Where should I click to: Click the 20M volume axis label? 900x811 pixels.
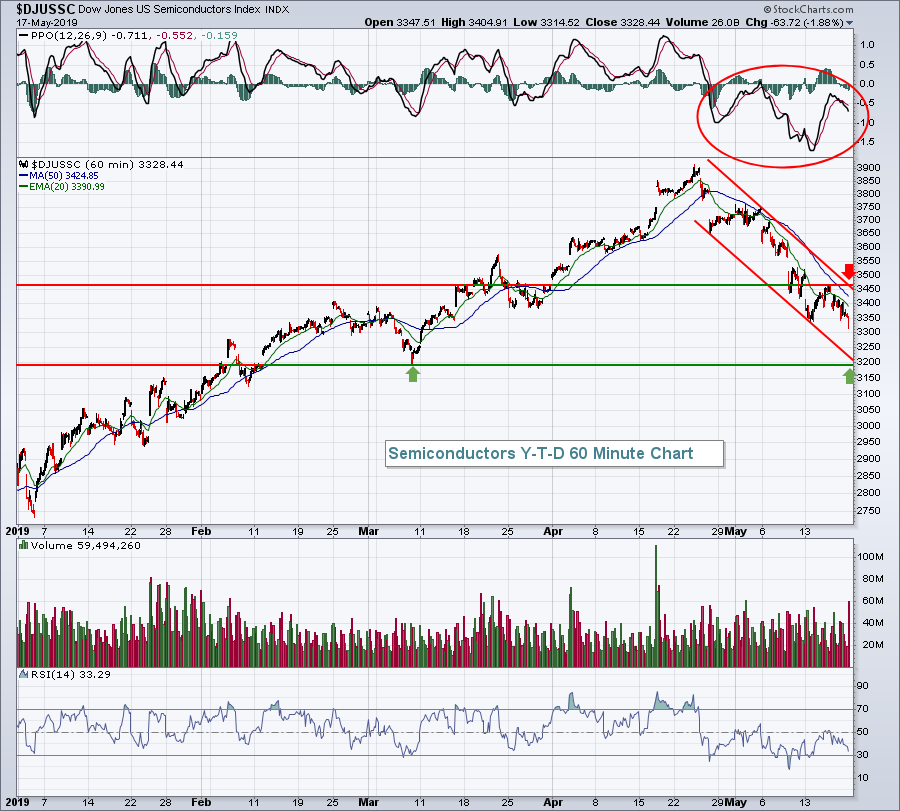point(872,645)
